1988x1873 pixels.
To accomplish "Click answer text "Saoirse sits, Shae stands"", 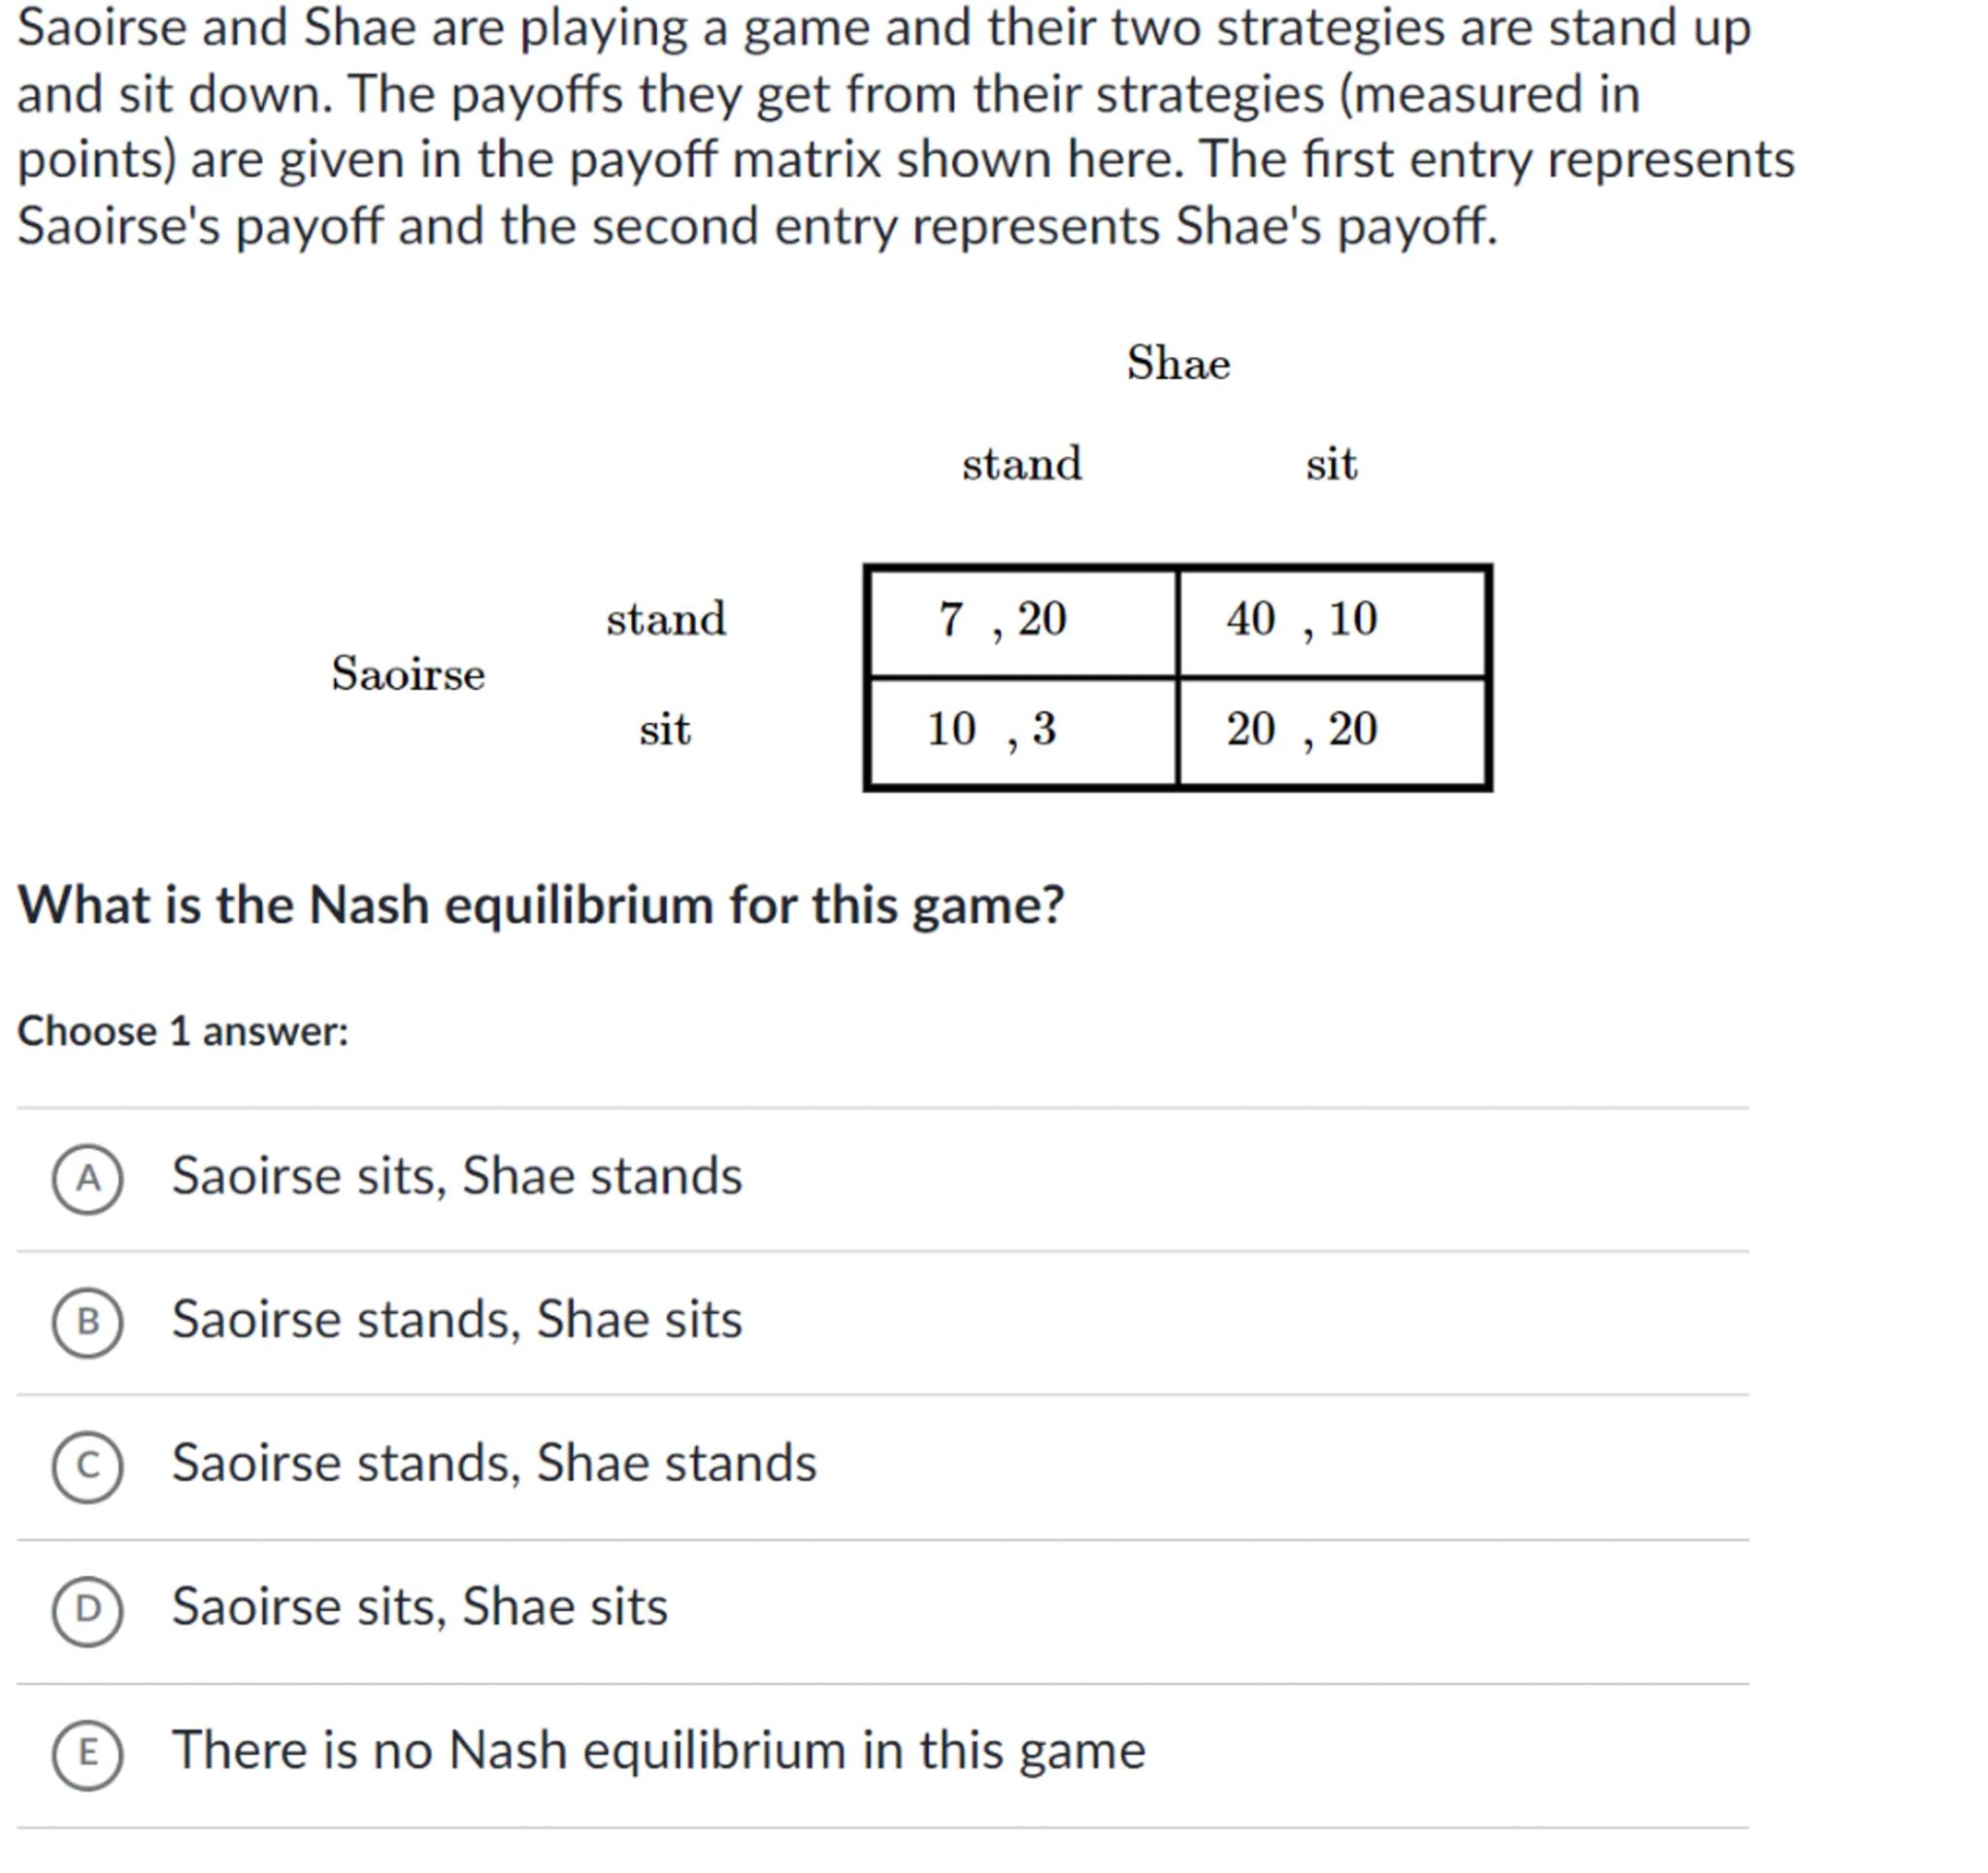I will tap(457, 1176).
